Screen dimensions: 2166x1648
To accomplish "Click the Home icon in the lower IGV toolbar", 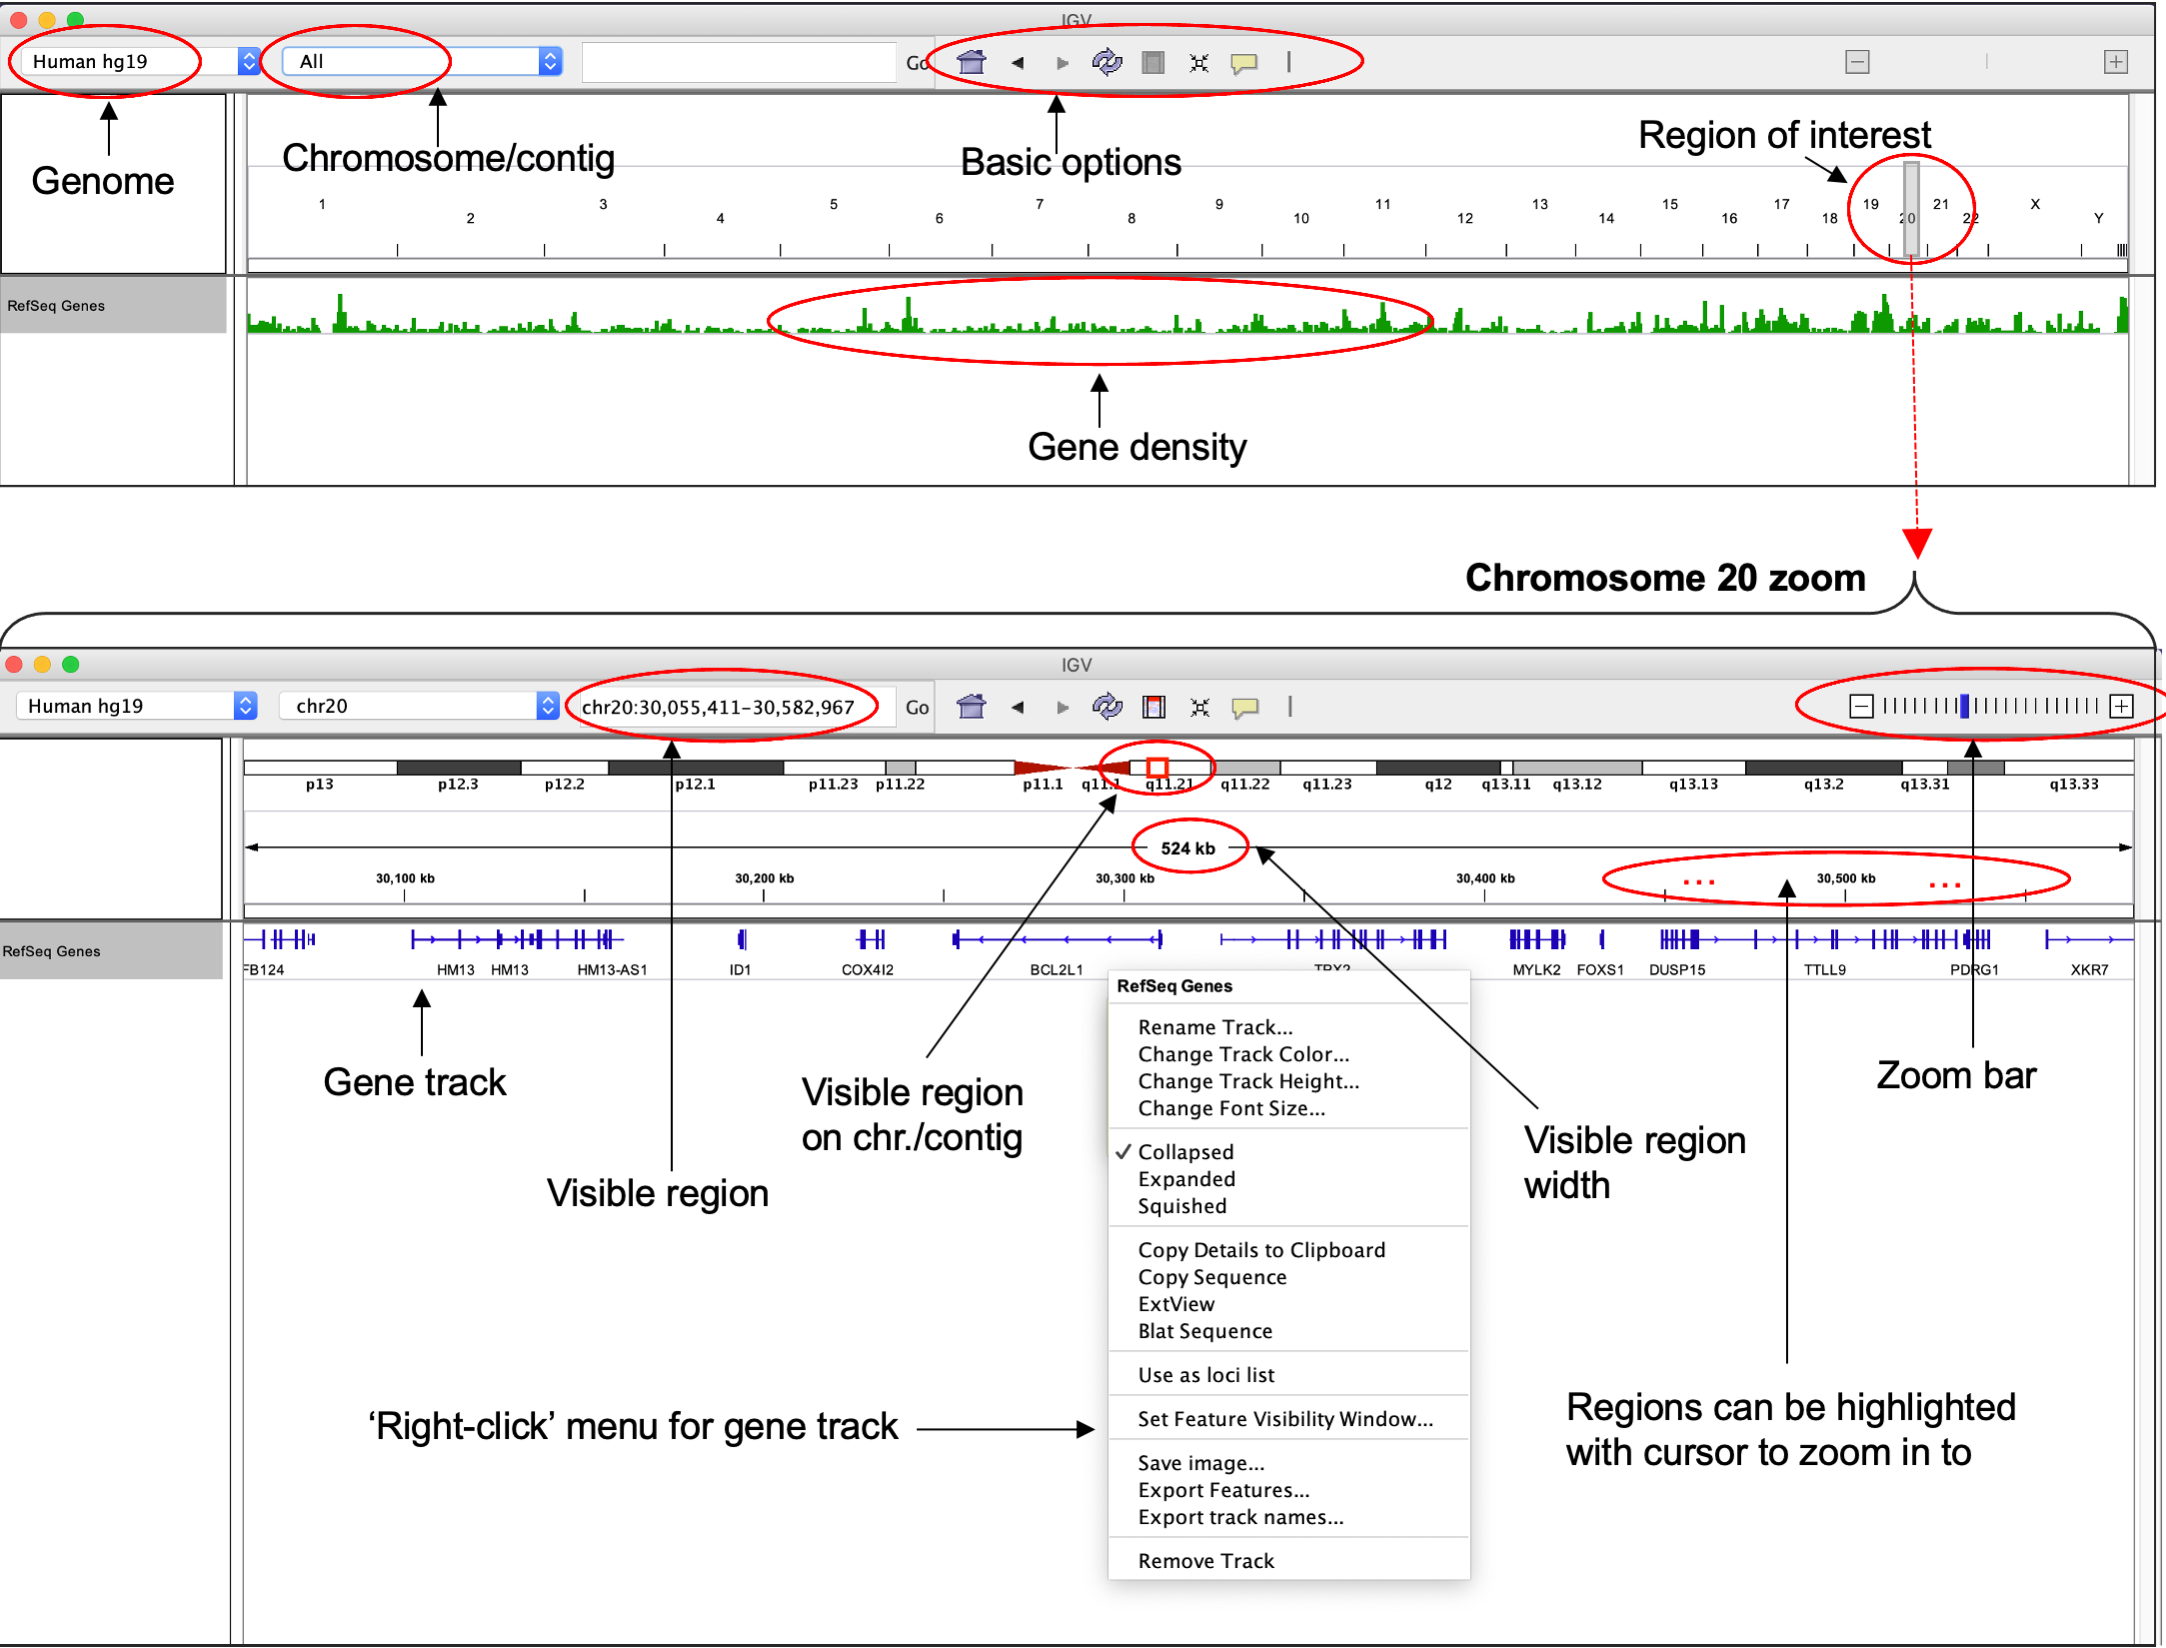I will click(x=971, y=707).
